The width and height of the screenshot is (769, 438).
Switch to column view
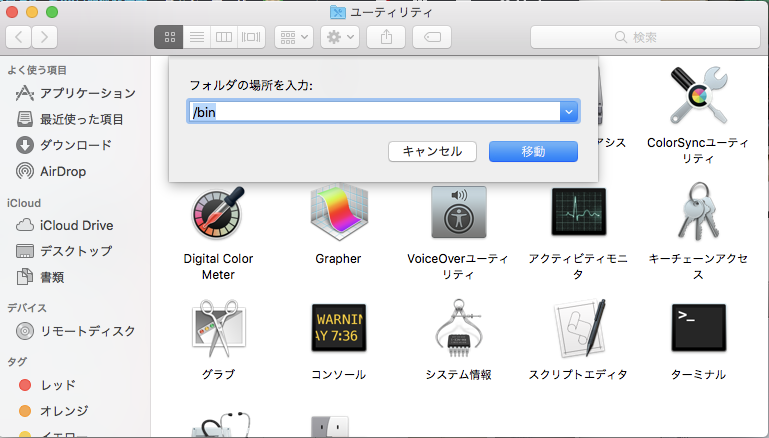[x=224, y=37]
